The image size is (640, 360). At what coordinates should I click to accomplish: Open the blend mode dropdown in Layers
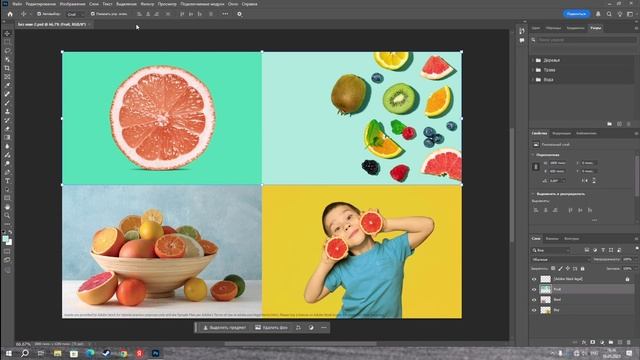coord(561,260)
